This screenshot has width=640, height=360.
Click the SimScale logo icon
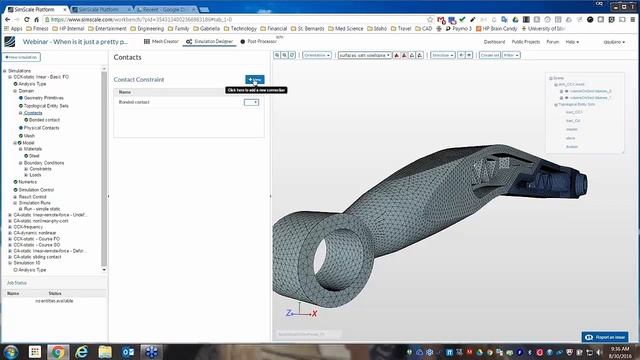(x=9, y=42)
